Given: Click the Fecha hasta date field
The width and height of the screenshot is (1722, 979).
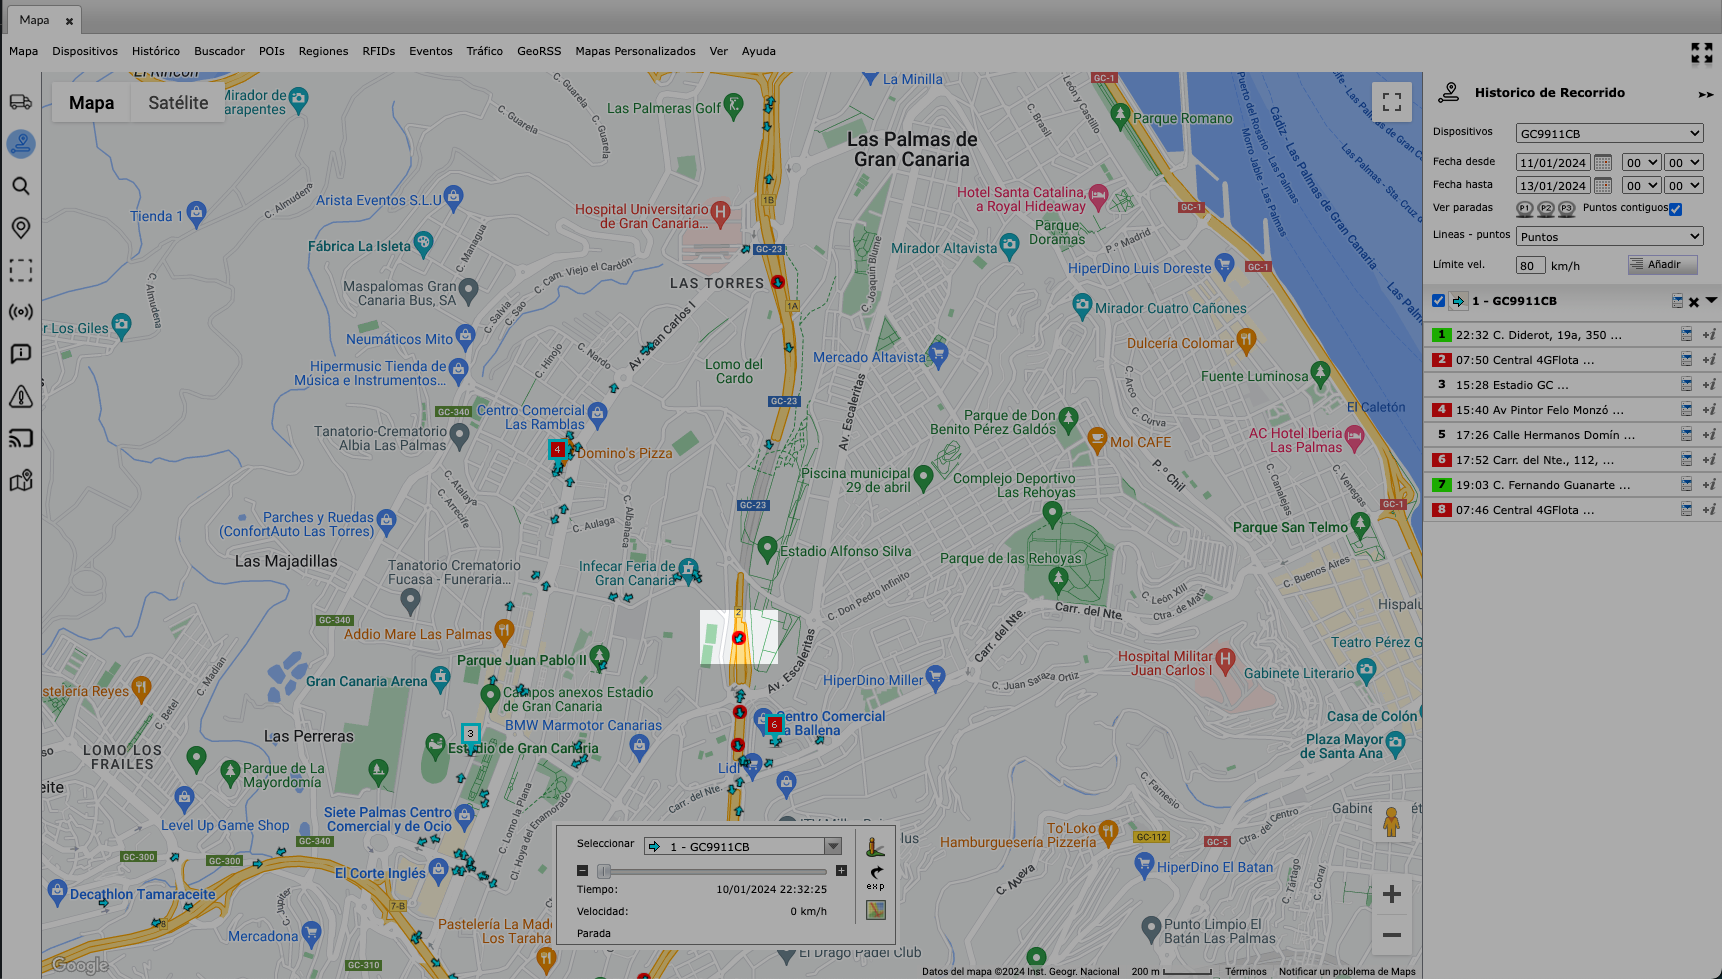Looking at the screenshot, I should (x=1553, y=185).
